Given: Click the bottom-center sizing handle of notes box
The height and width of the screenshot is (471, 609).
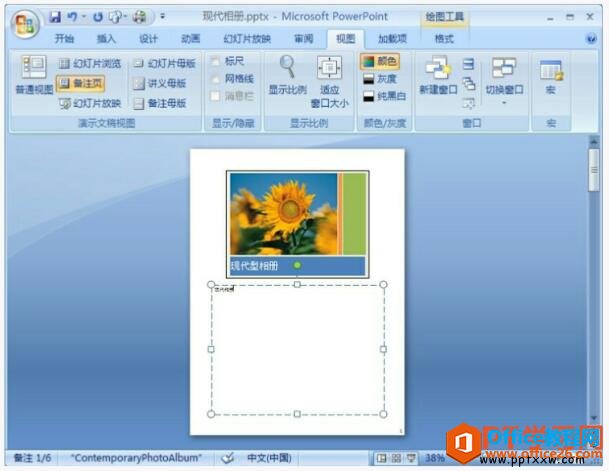Looking at the screenshot, I should tap(297, 414).
